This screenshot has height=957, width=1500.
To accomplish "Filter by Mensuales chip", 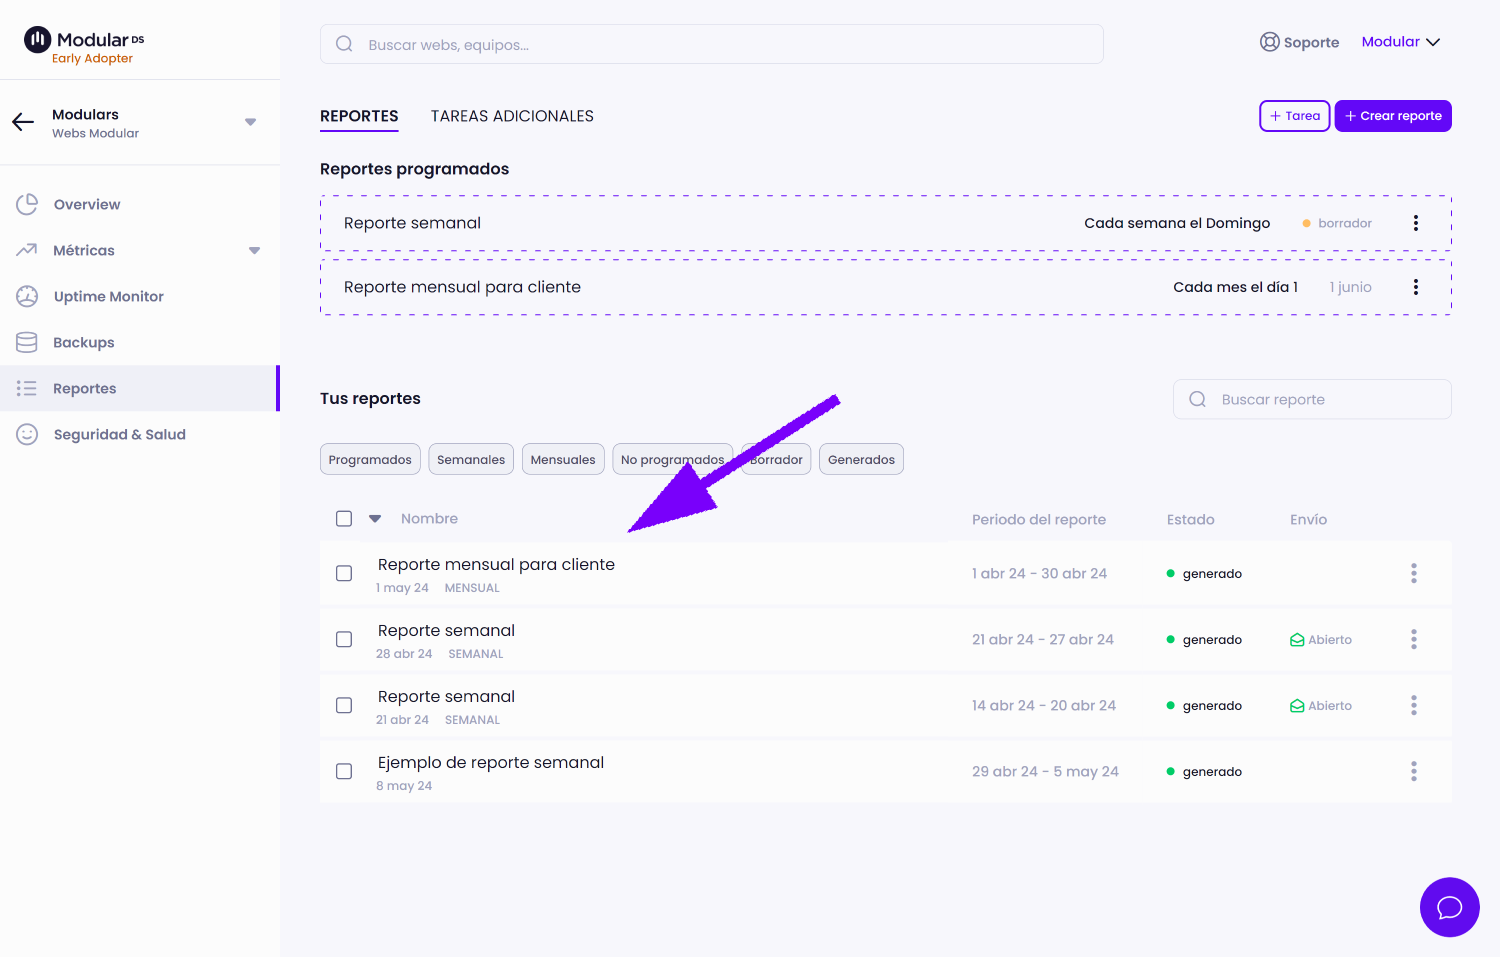I will pos(563,459).
